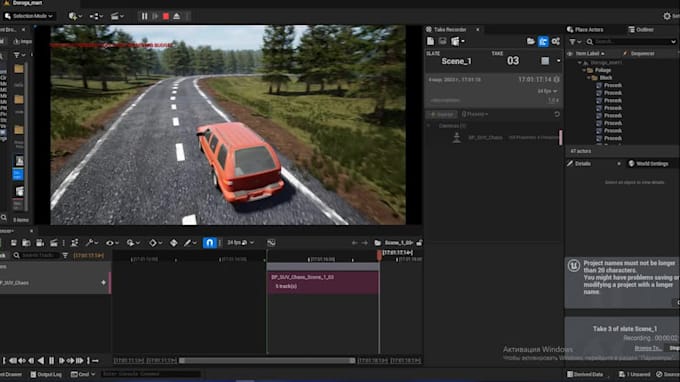Image resolution: width=680 pixels, height=382 pixels.
Task: Click the eject icon in the main toolbar
Action: (177, 16)
